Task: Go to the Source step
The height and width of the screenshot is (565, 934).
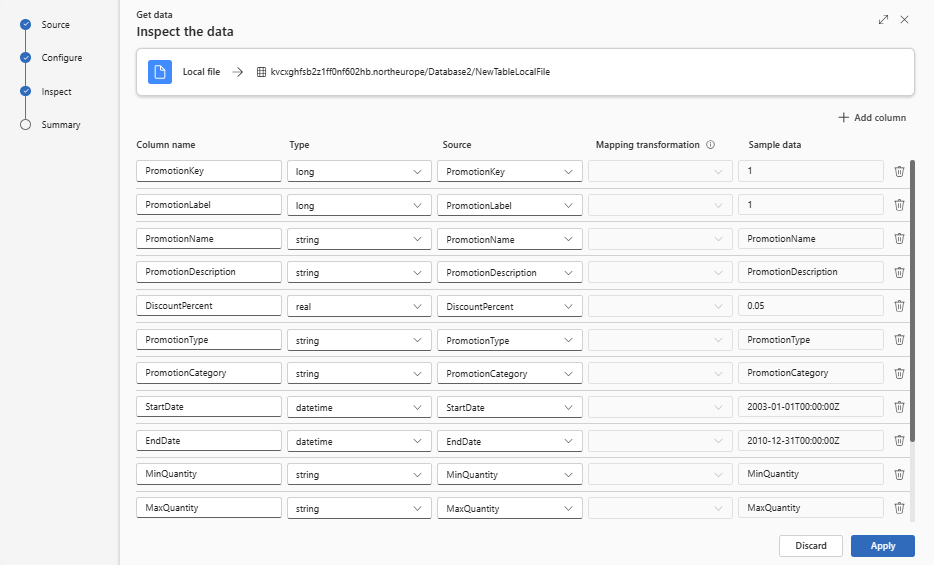Action: [x=55, y=24]
